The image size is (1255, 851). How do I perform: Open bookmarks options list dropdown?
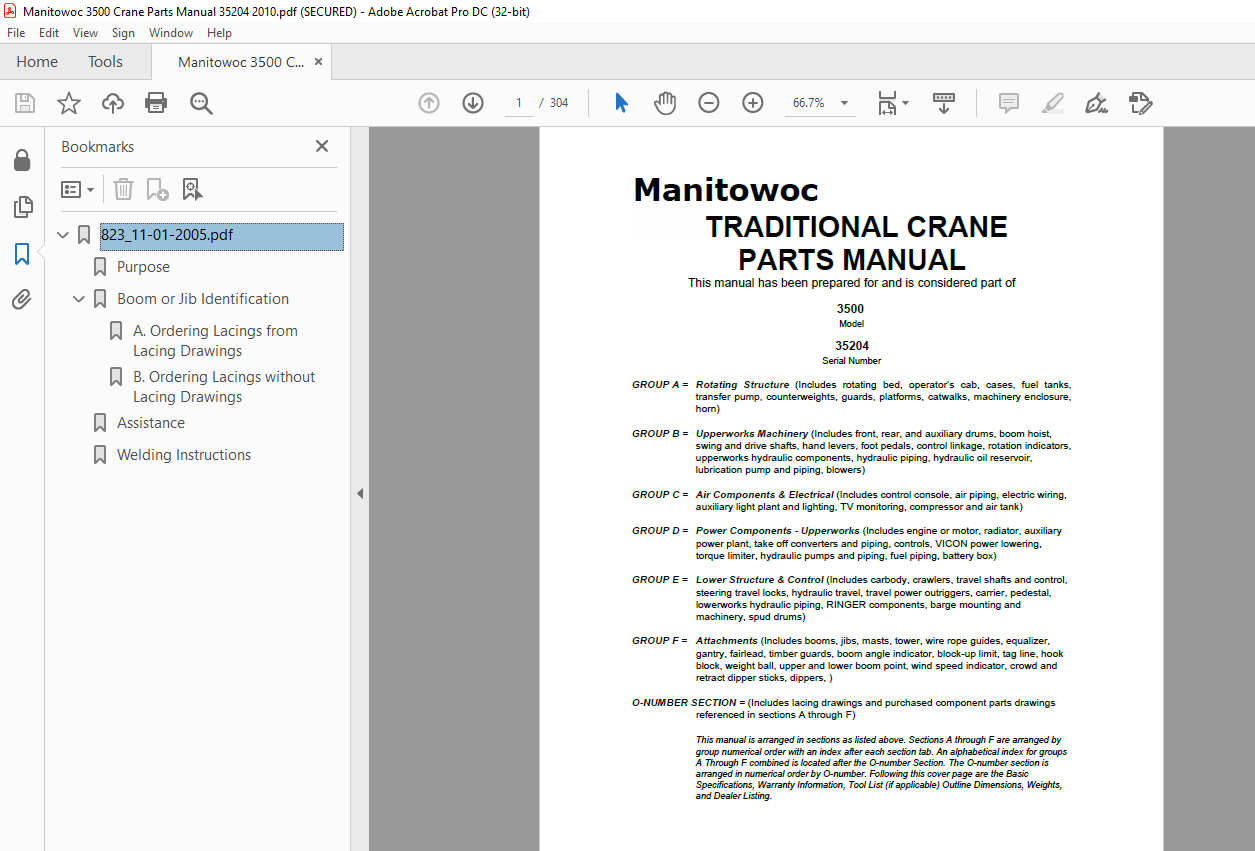point(77,189)
